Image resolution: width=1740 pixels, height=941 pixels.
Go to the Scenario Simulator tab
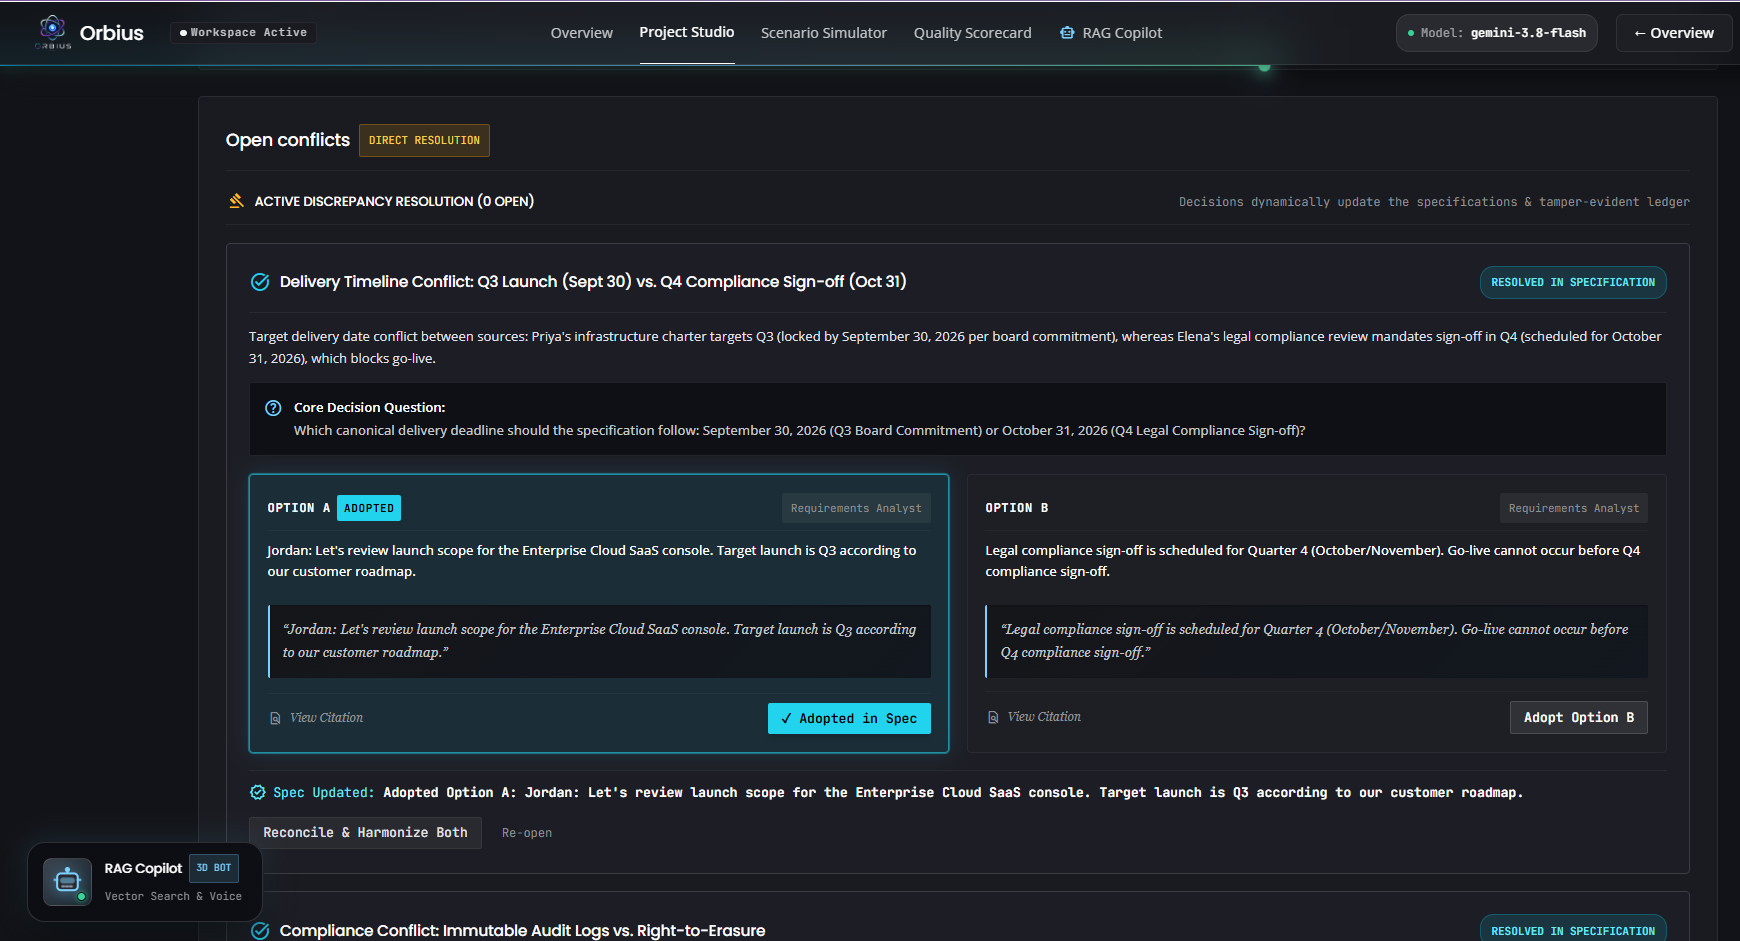pos(824,33)
